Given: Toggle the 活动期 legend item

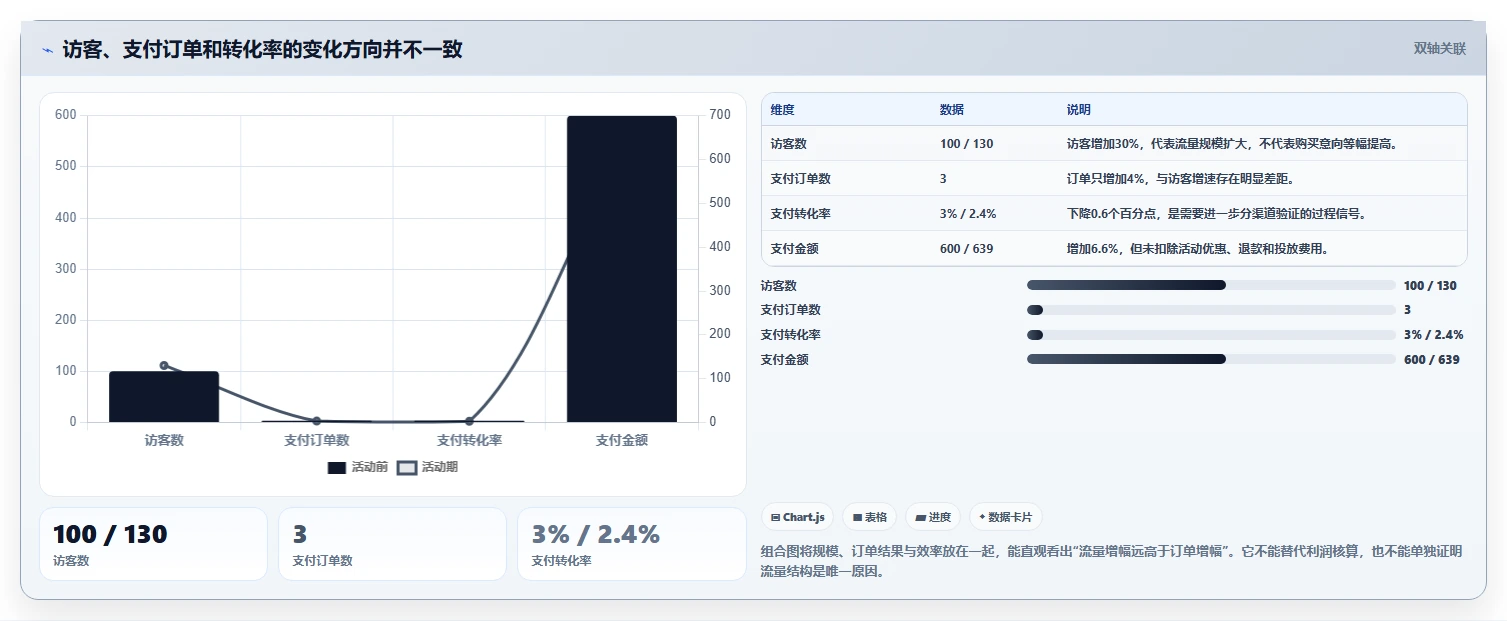Looking at the screenshot, I should [x=428, y=467].
